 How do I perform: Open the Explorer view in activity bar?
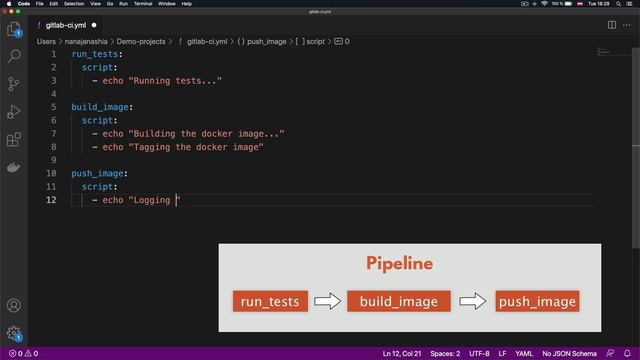tap(14, 29)
